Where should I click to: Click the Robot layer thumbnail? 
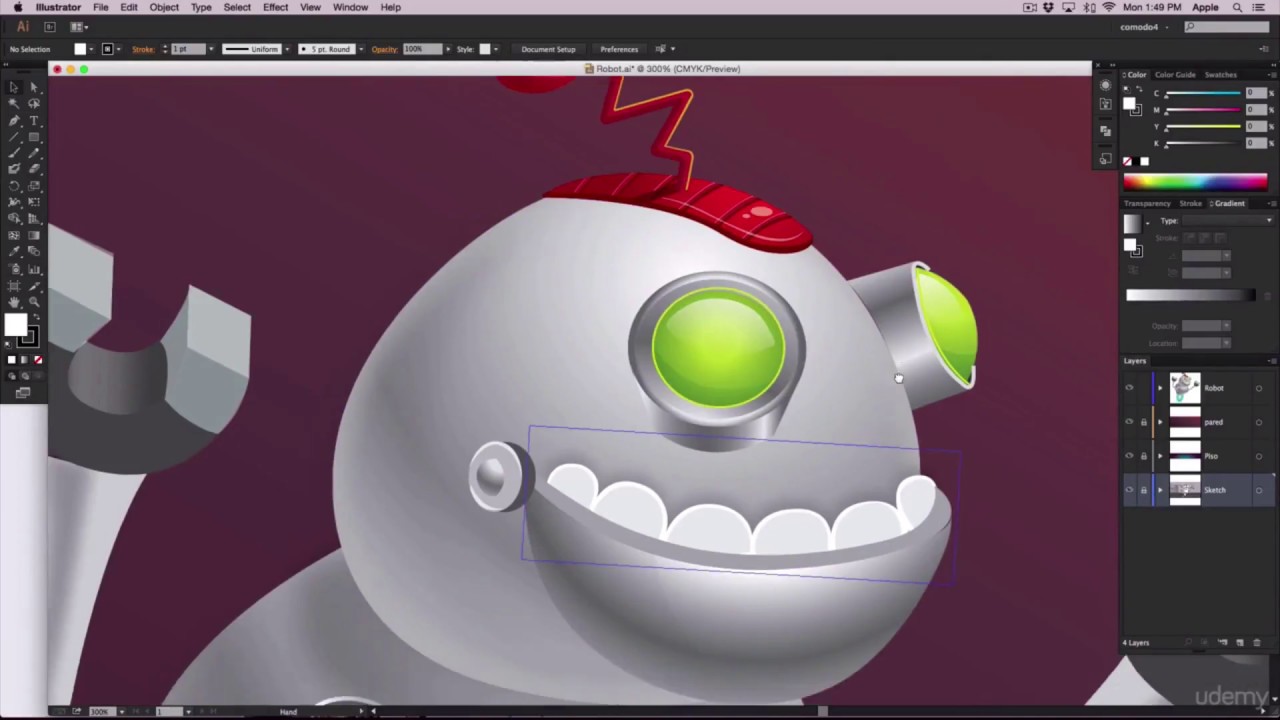[x=1185, y=388]
